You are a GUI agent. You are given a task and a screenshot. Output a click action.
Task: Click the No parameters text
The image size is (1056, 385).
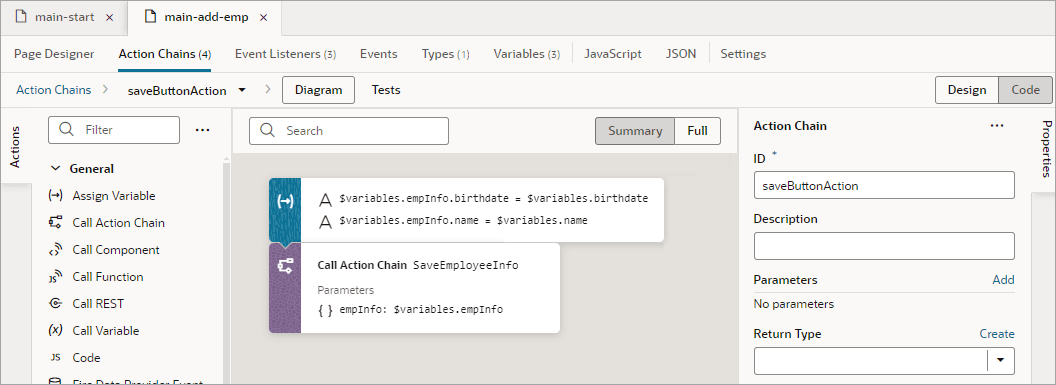[794, 304]
